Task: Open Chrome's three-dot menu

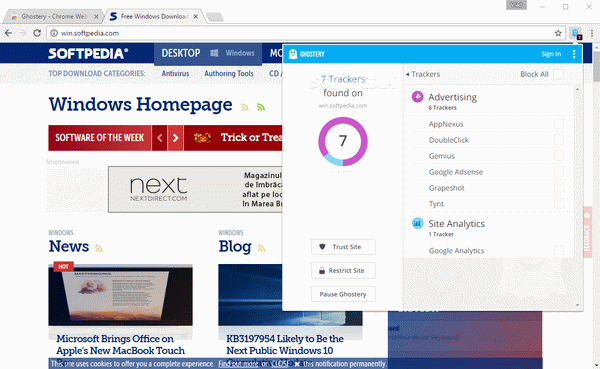Action: tap(592, 33)
